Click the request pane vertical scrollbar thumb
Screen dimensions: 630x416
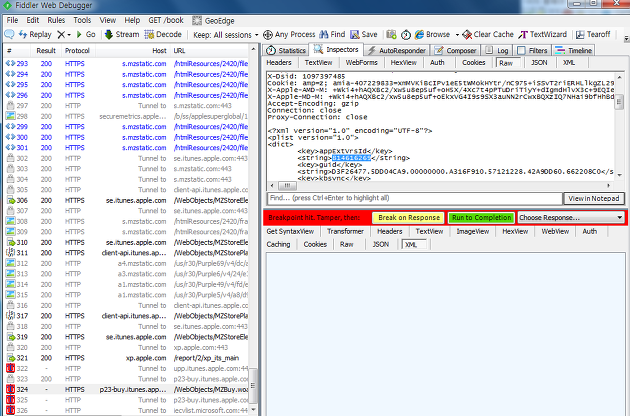point(619,102)
